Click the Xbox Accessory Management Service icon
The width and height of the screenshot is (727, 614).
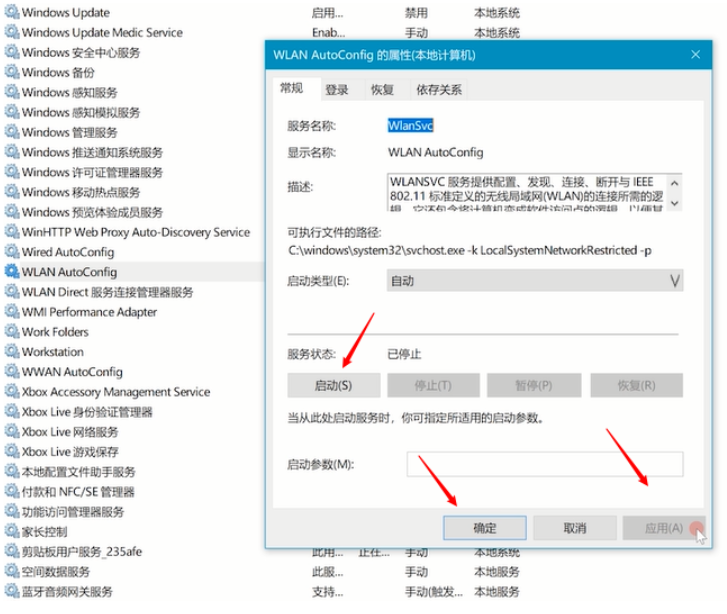coord(11,392)
